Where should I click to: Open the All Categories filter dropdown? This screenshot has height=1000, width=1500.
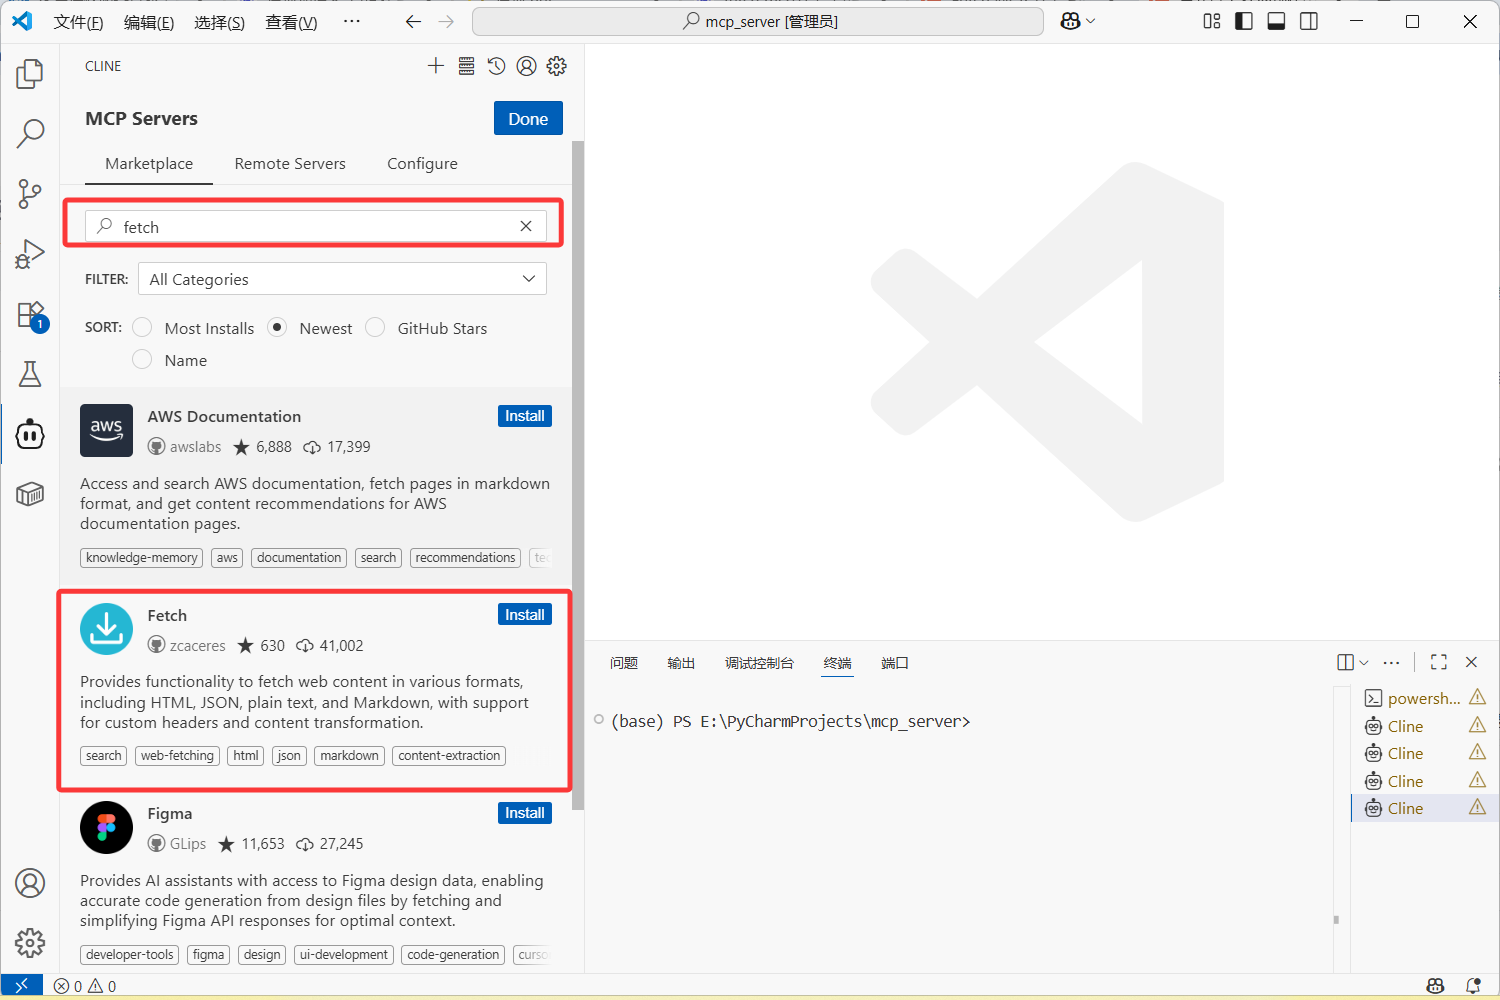point(342,279)
